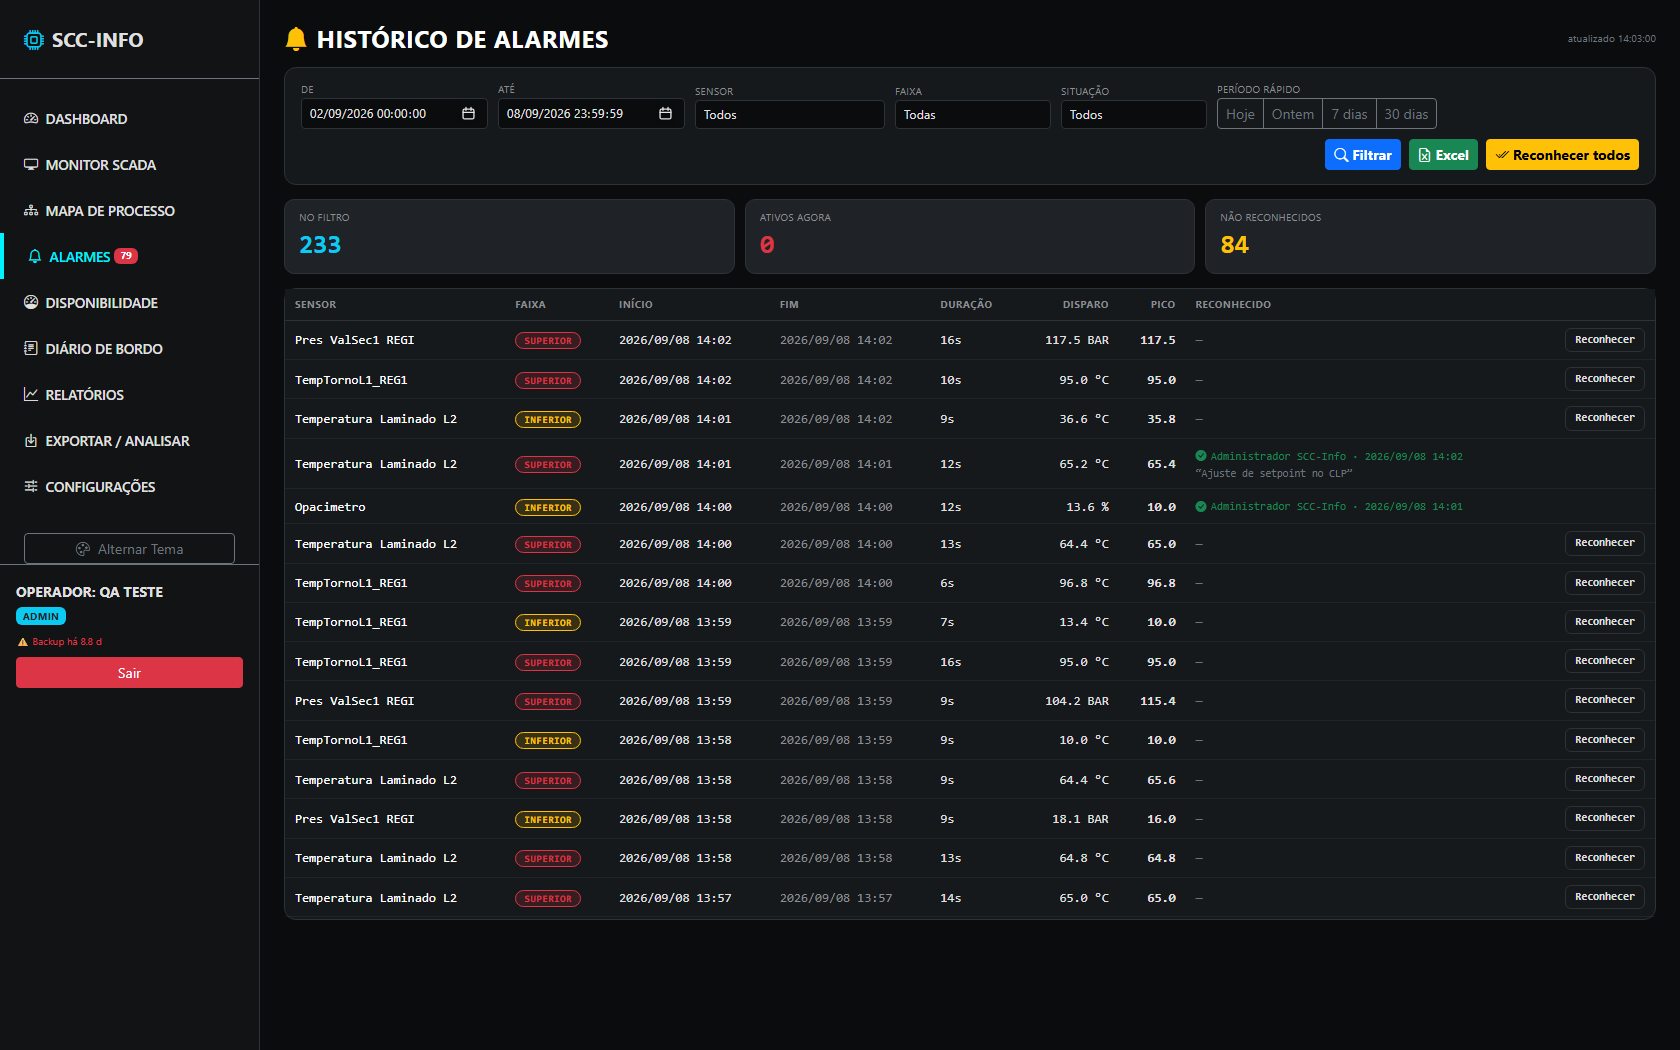Open the Sensor dropdown showing Todos
1680x1050 pixels.
click(789, 114)
